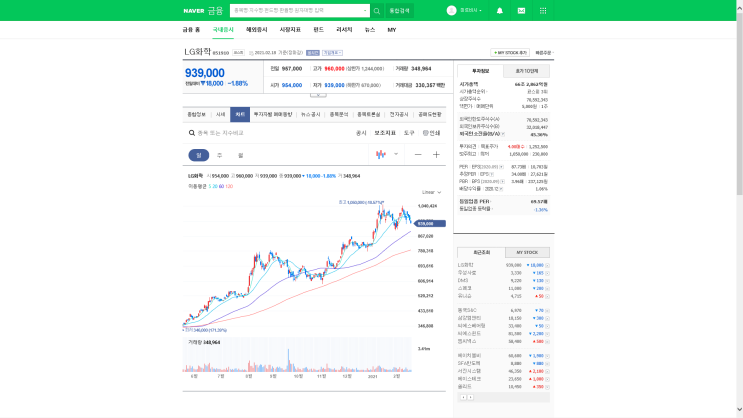
Task: Switch to the 투자자별 매매동향 tab
Action: point(273,115)
